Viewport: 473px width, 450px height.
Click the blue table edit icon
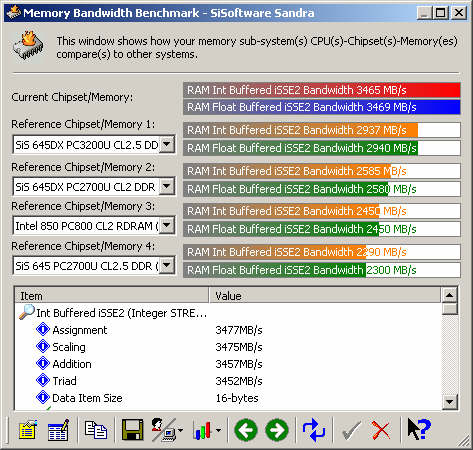[58, 430]
